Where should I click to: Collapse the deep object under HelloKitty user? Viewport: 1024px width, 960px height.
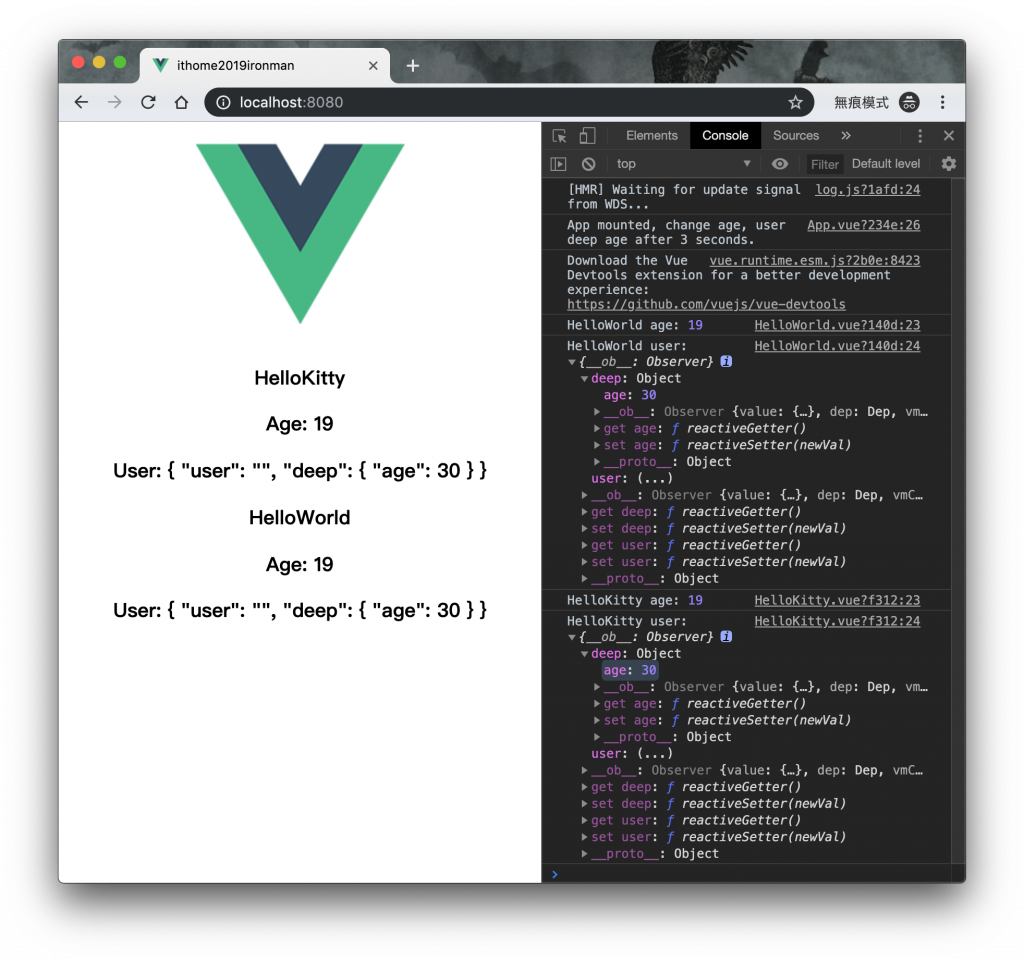(x=584, y=654)
